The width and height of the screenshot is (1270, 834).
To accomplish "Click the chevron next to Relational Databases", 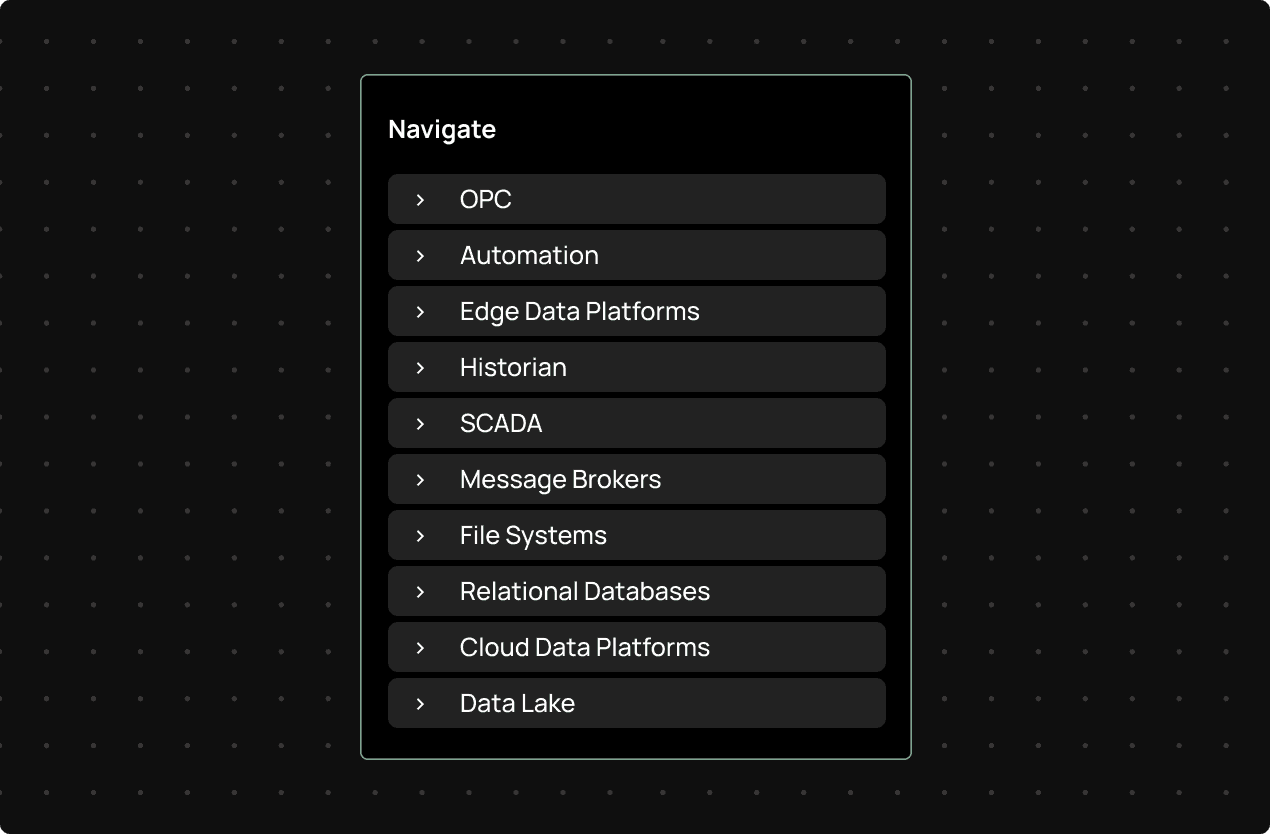I will (419, 591).
